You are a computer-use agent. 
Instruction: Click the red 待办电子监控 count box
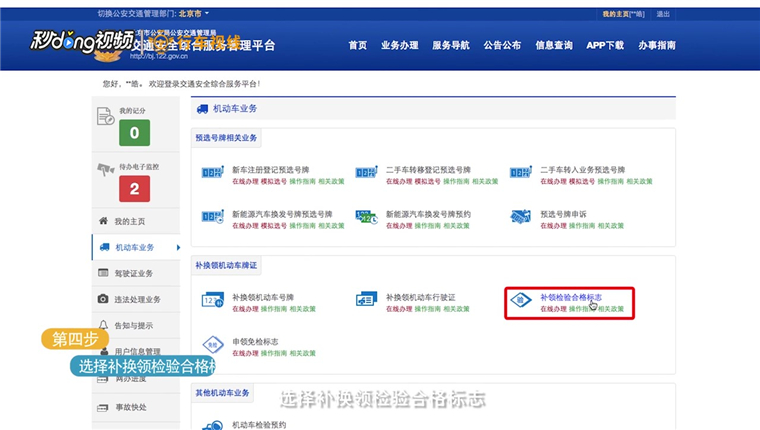point(135,189)
